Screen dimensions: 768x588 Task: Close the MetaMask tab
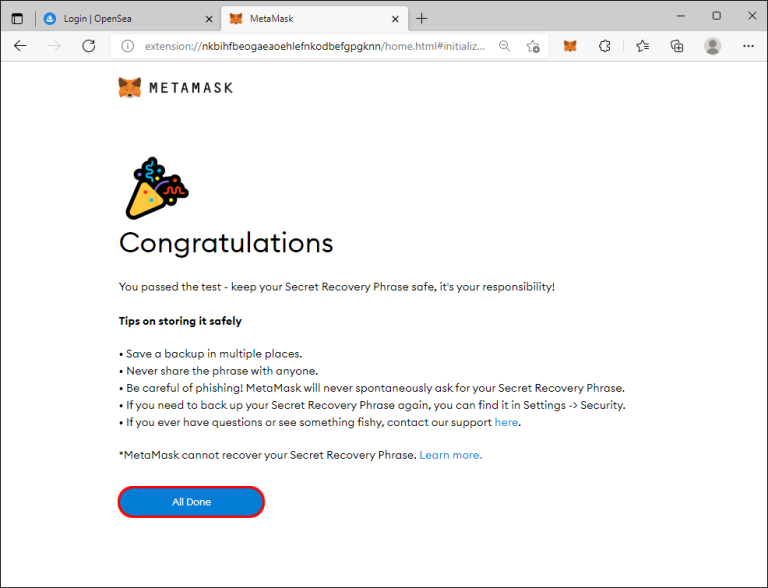point(395,18)
